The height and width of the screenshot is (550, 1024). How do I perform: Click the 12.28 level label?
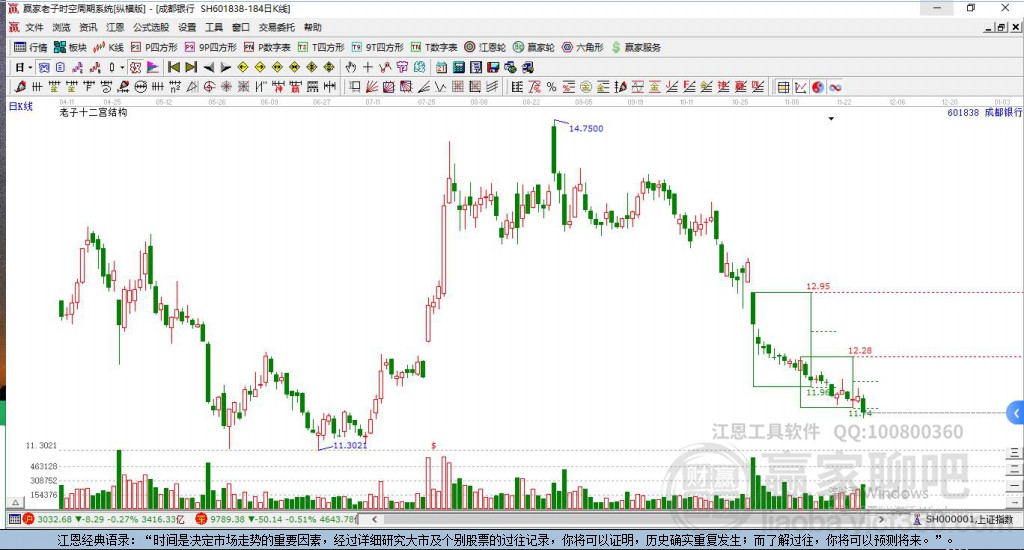coord(859,351)
